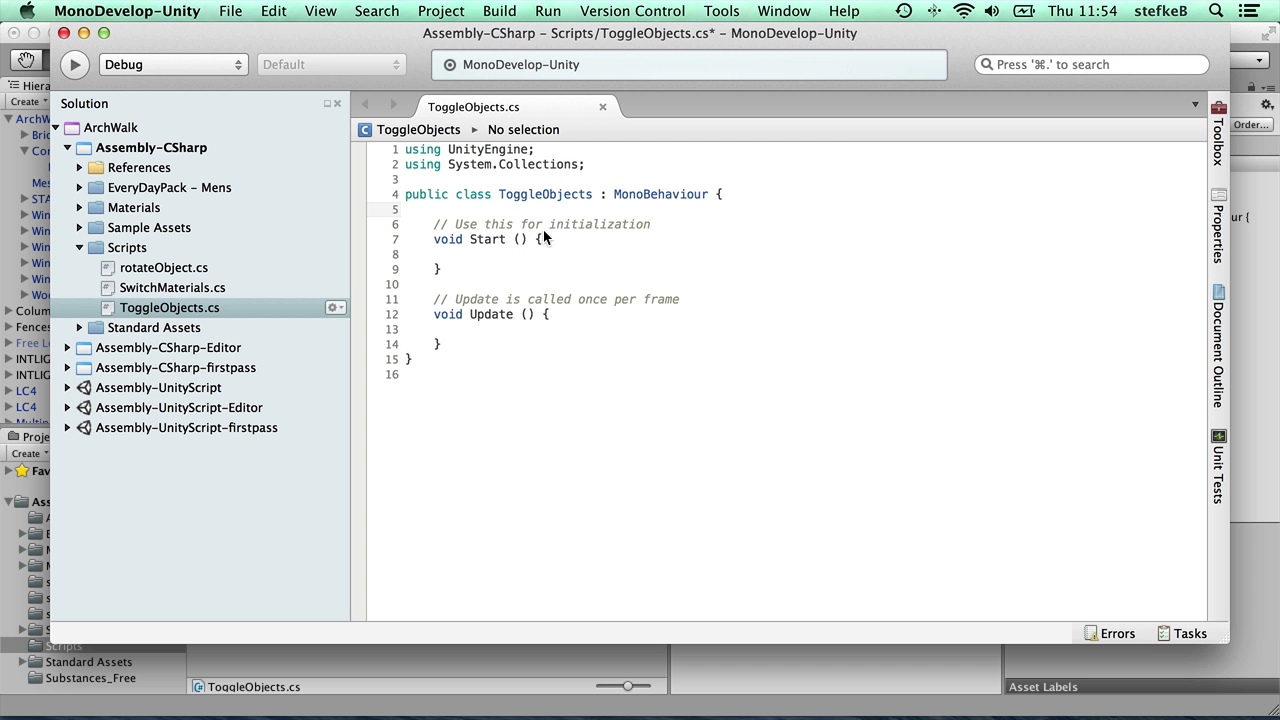Open the Unit Tests side pad

tap(1218, 467)
